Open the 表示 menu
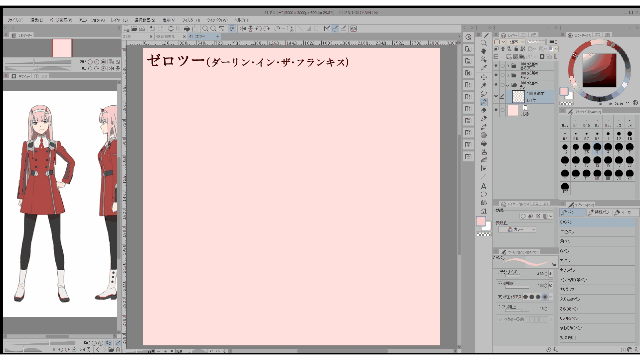 pyautogui.click(x=169, y=20)
